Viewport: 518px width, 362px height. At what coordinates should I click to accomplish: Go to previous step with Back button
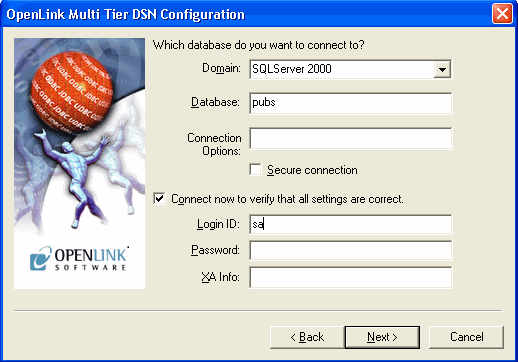point(307,337)
